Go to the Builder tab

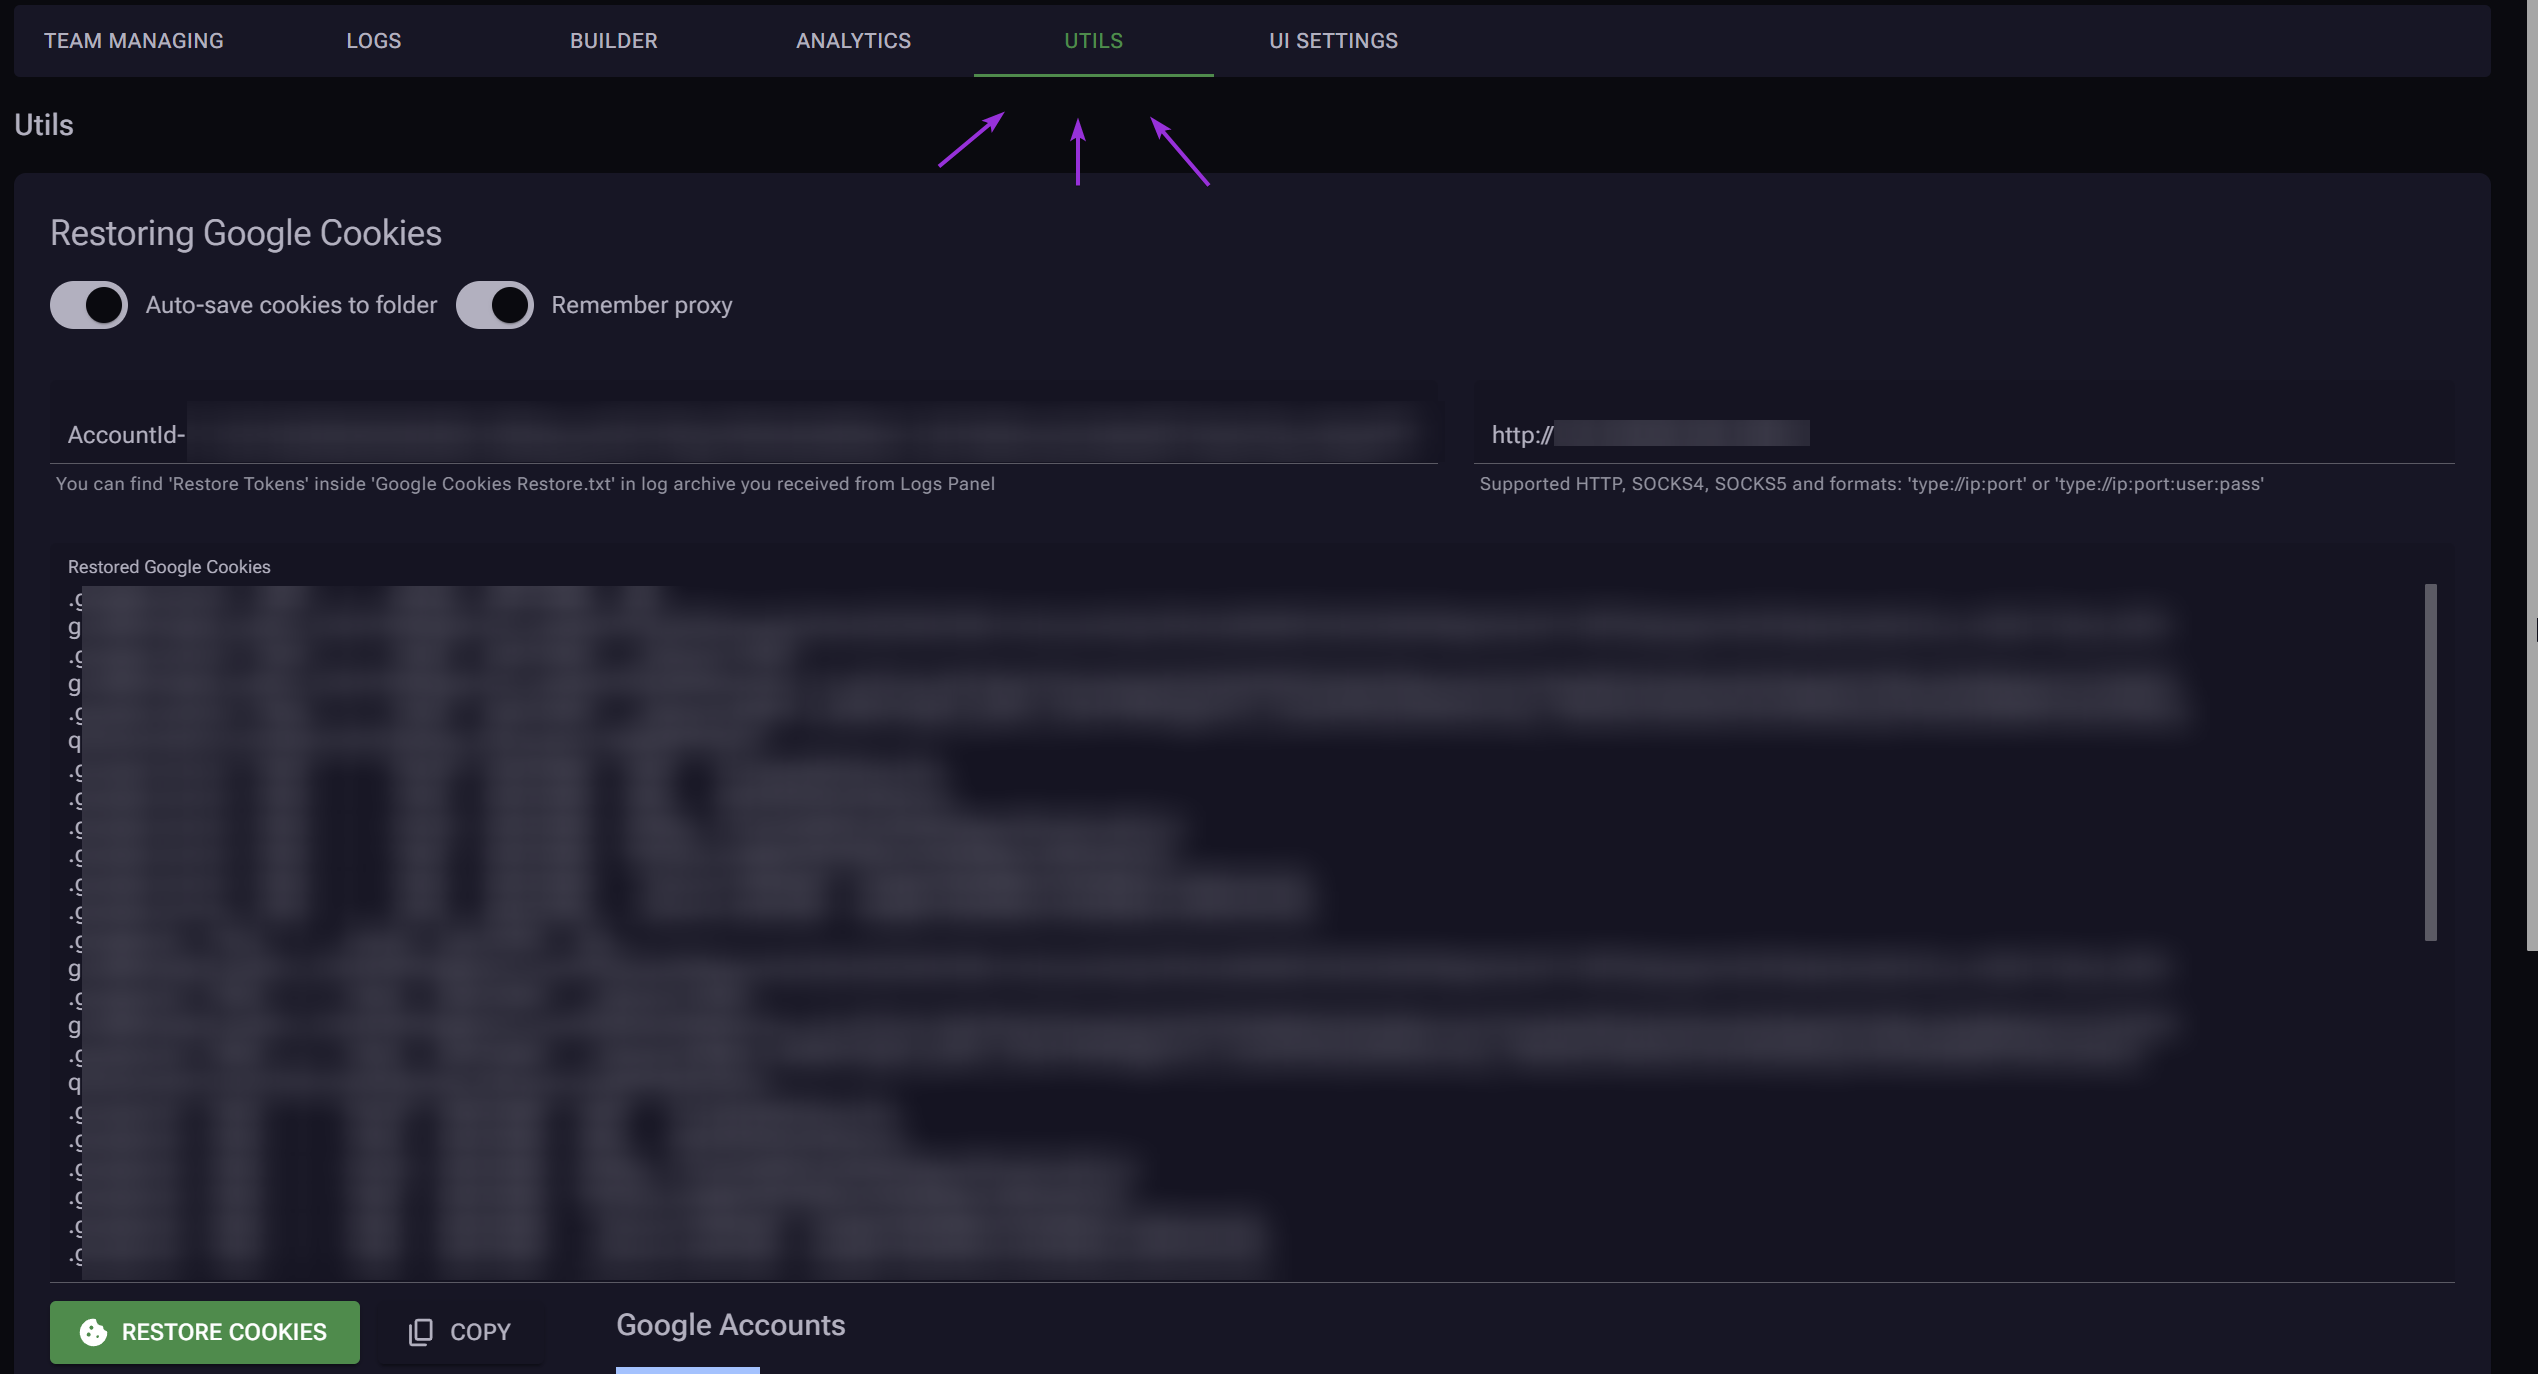(614, 41)
